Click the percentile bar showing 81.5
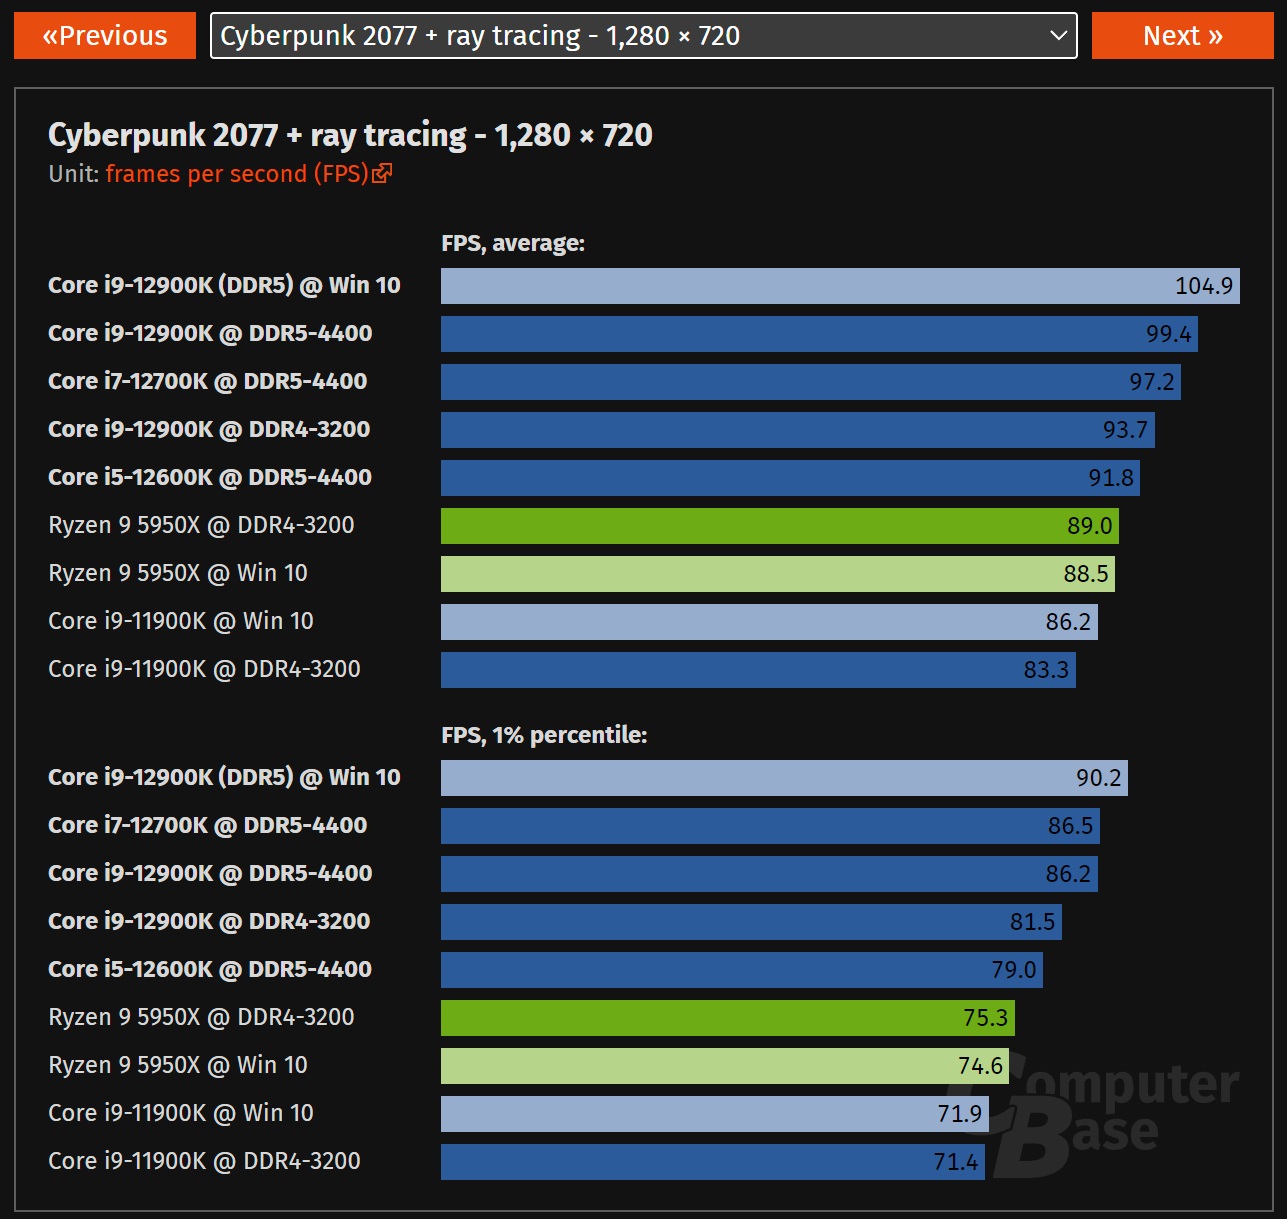 pos(751,922)
